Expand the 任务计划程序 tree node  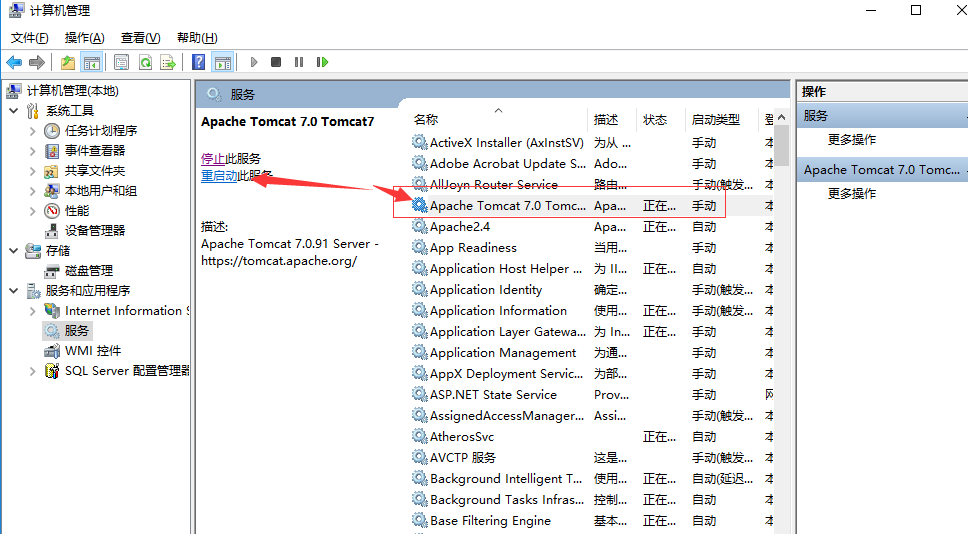pyautogui.click(x=33, y=131)
